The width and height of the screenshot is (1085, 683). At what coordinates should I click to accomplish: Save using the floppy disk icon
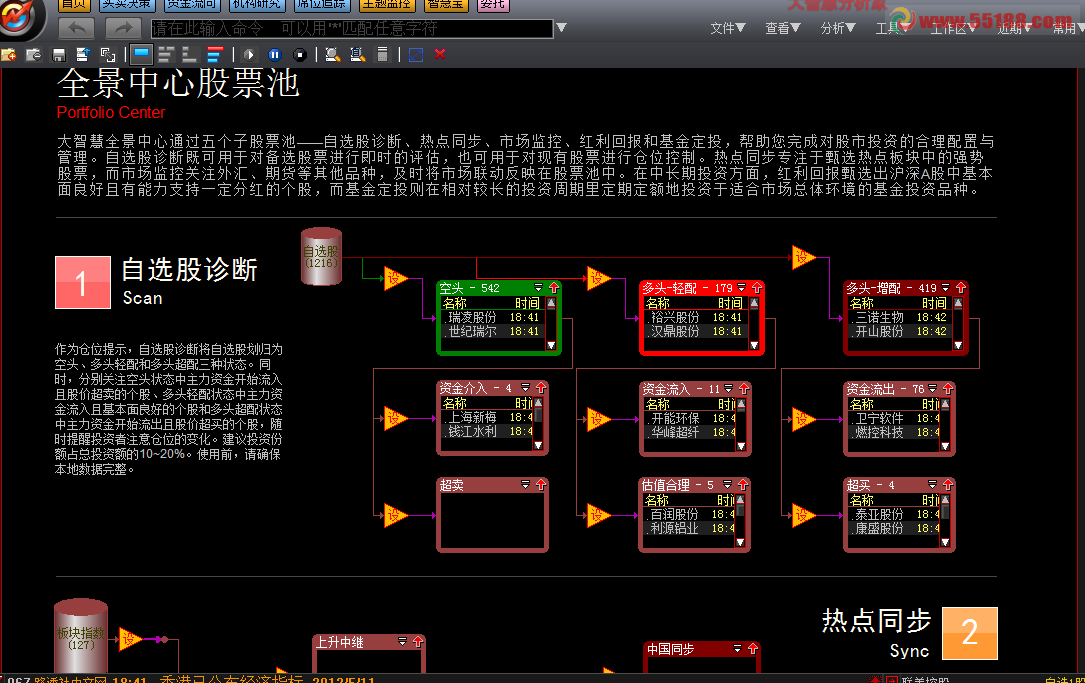tap(59, 55)
